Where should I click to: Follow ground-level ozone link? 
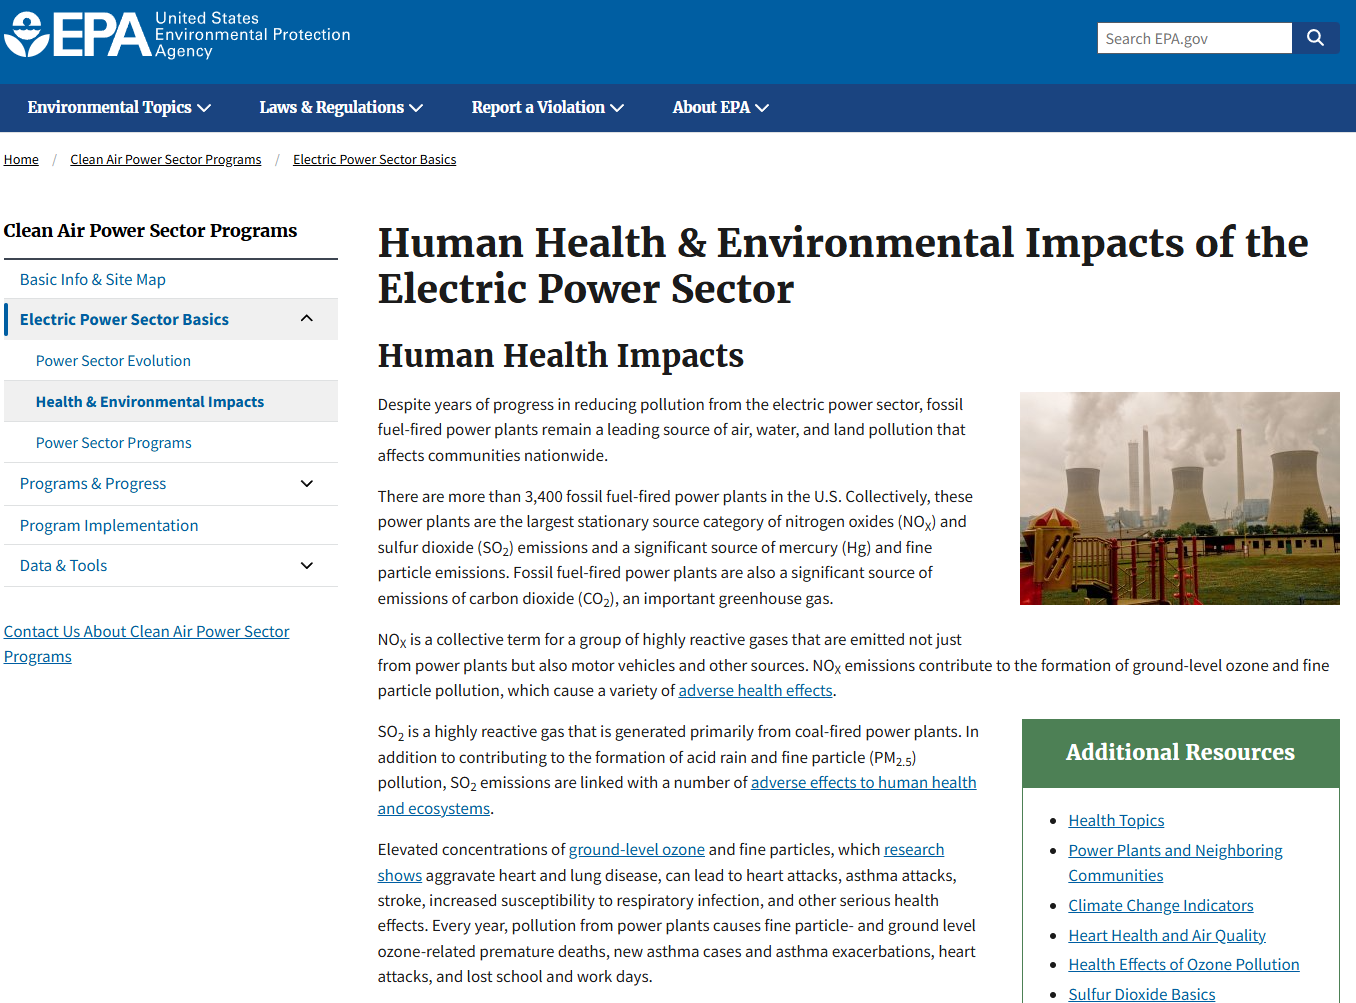coord(637,850)
